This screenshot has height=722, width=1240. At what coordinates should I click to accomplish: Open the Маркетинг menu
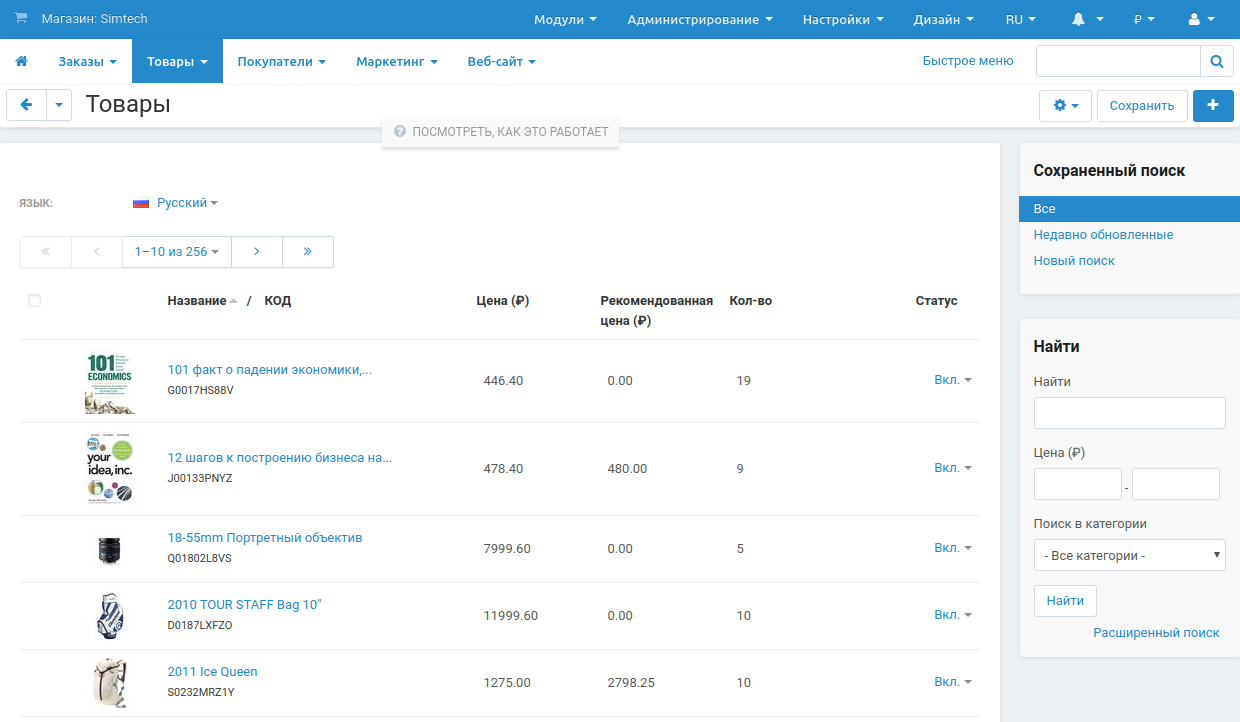[396, 62]
